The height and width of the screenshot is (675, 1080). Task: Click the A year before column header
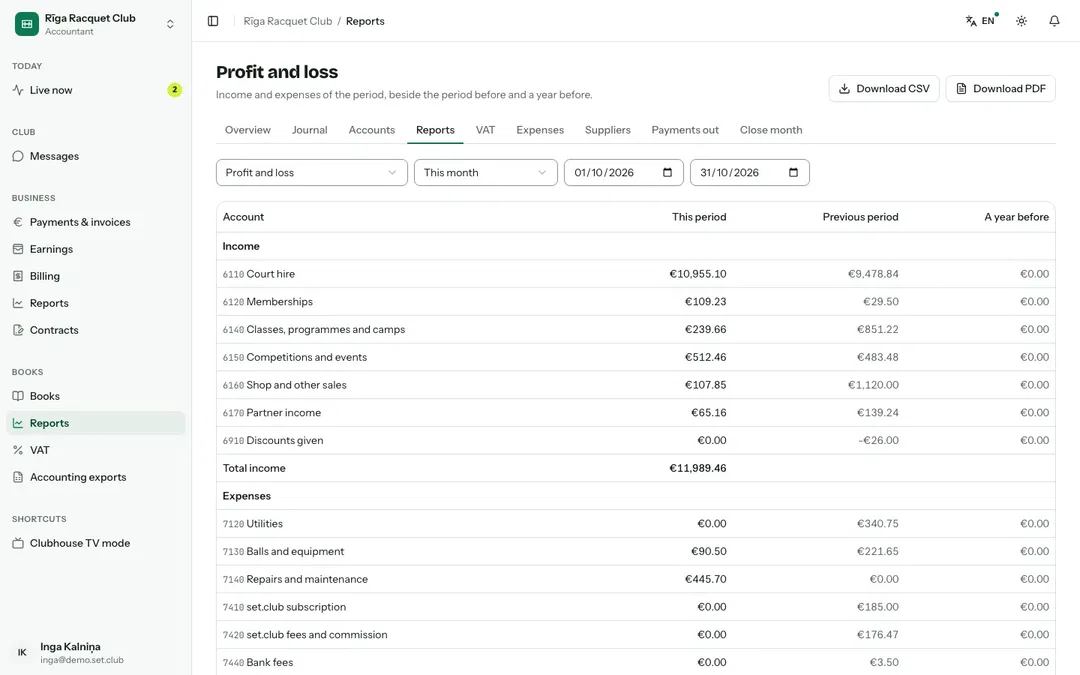point(1017,217)
